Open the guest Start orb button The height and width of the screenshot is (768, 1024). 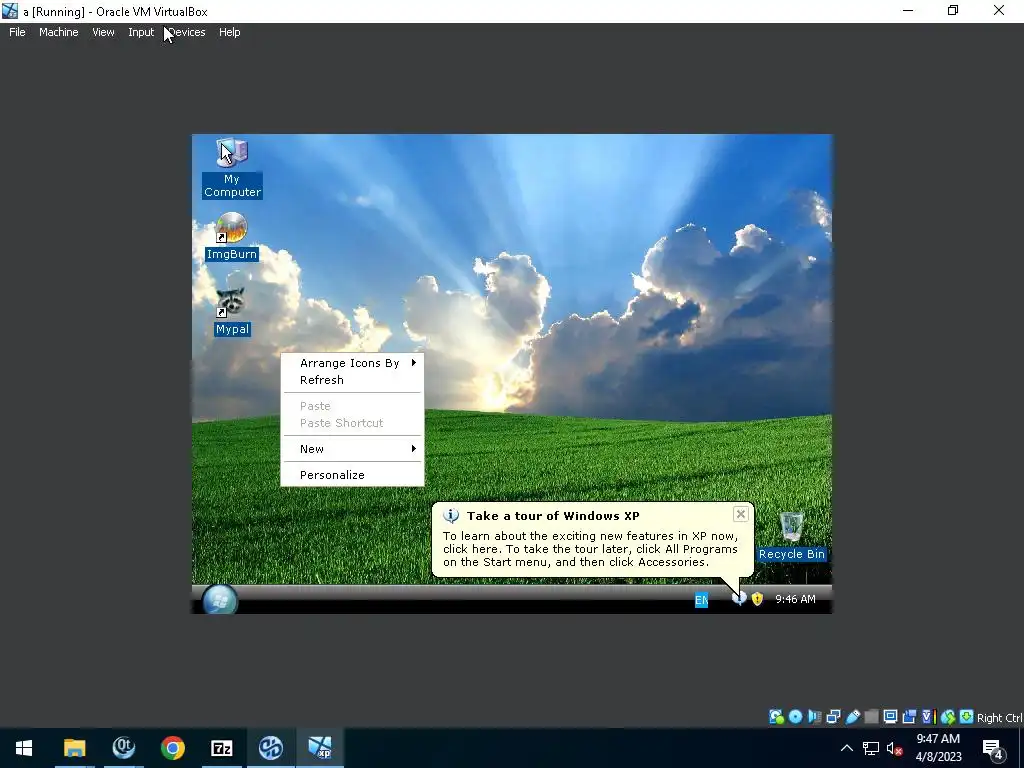point(220,600)
